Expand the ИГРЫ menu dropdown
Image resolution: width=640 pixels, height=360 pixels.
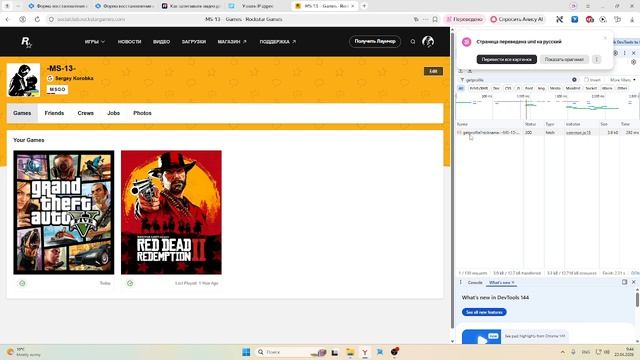[x=95, y=42]
